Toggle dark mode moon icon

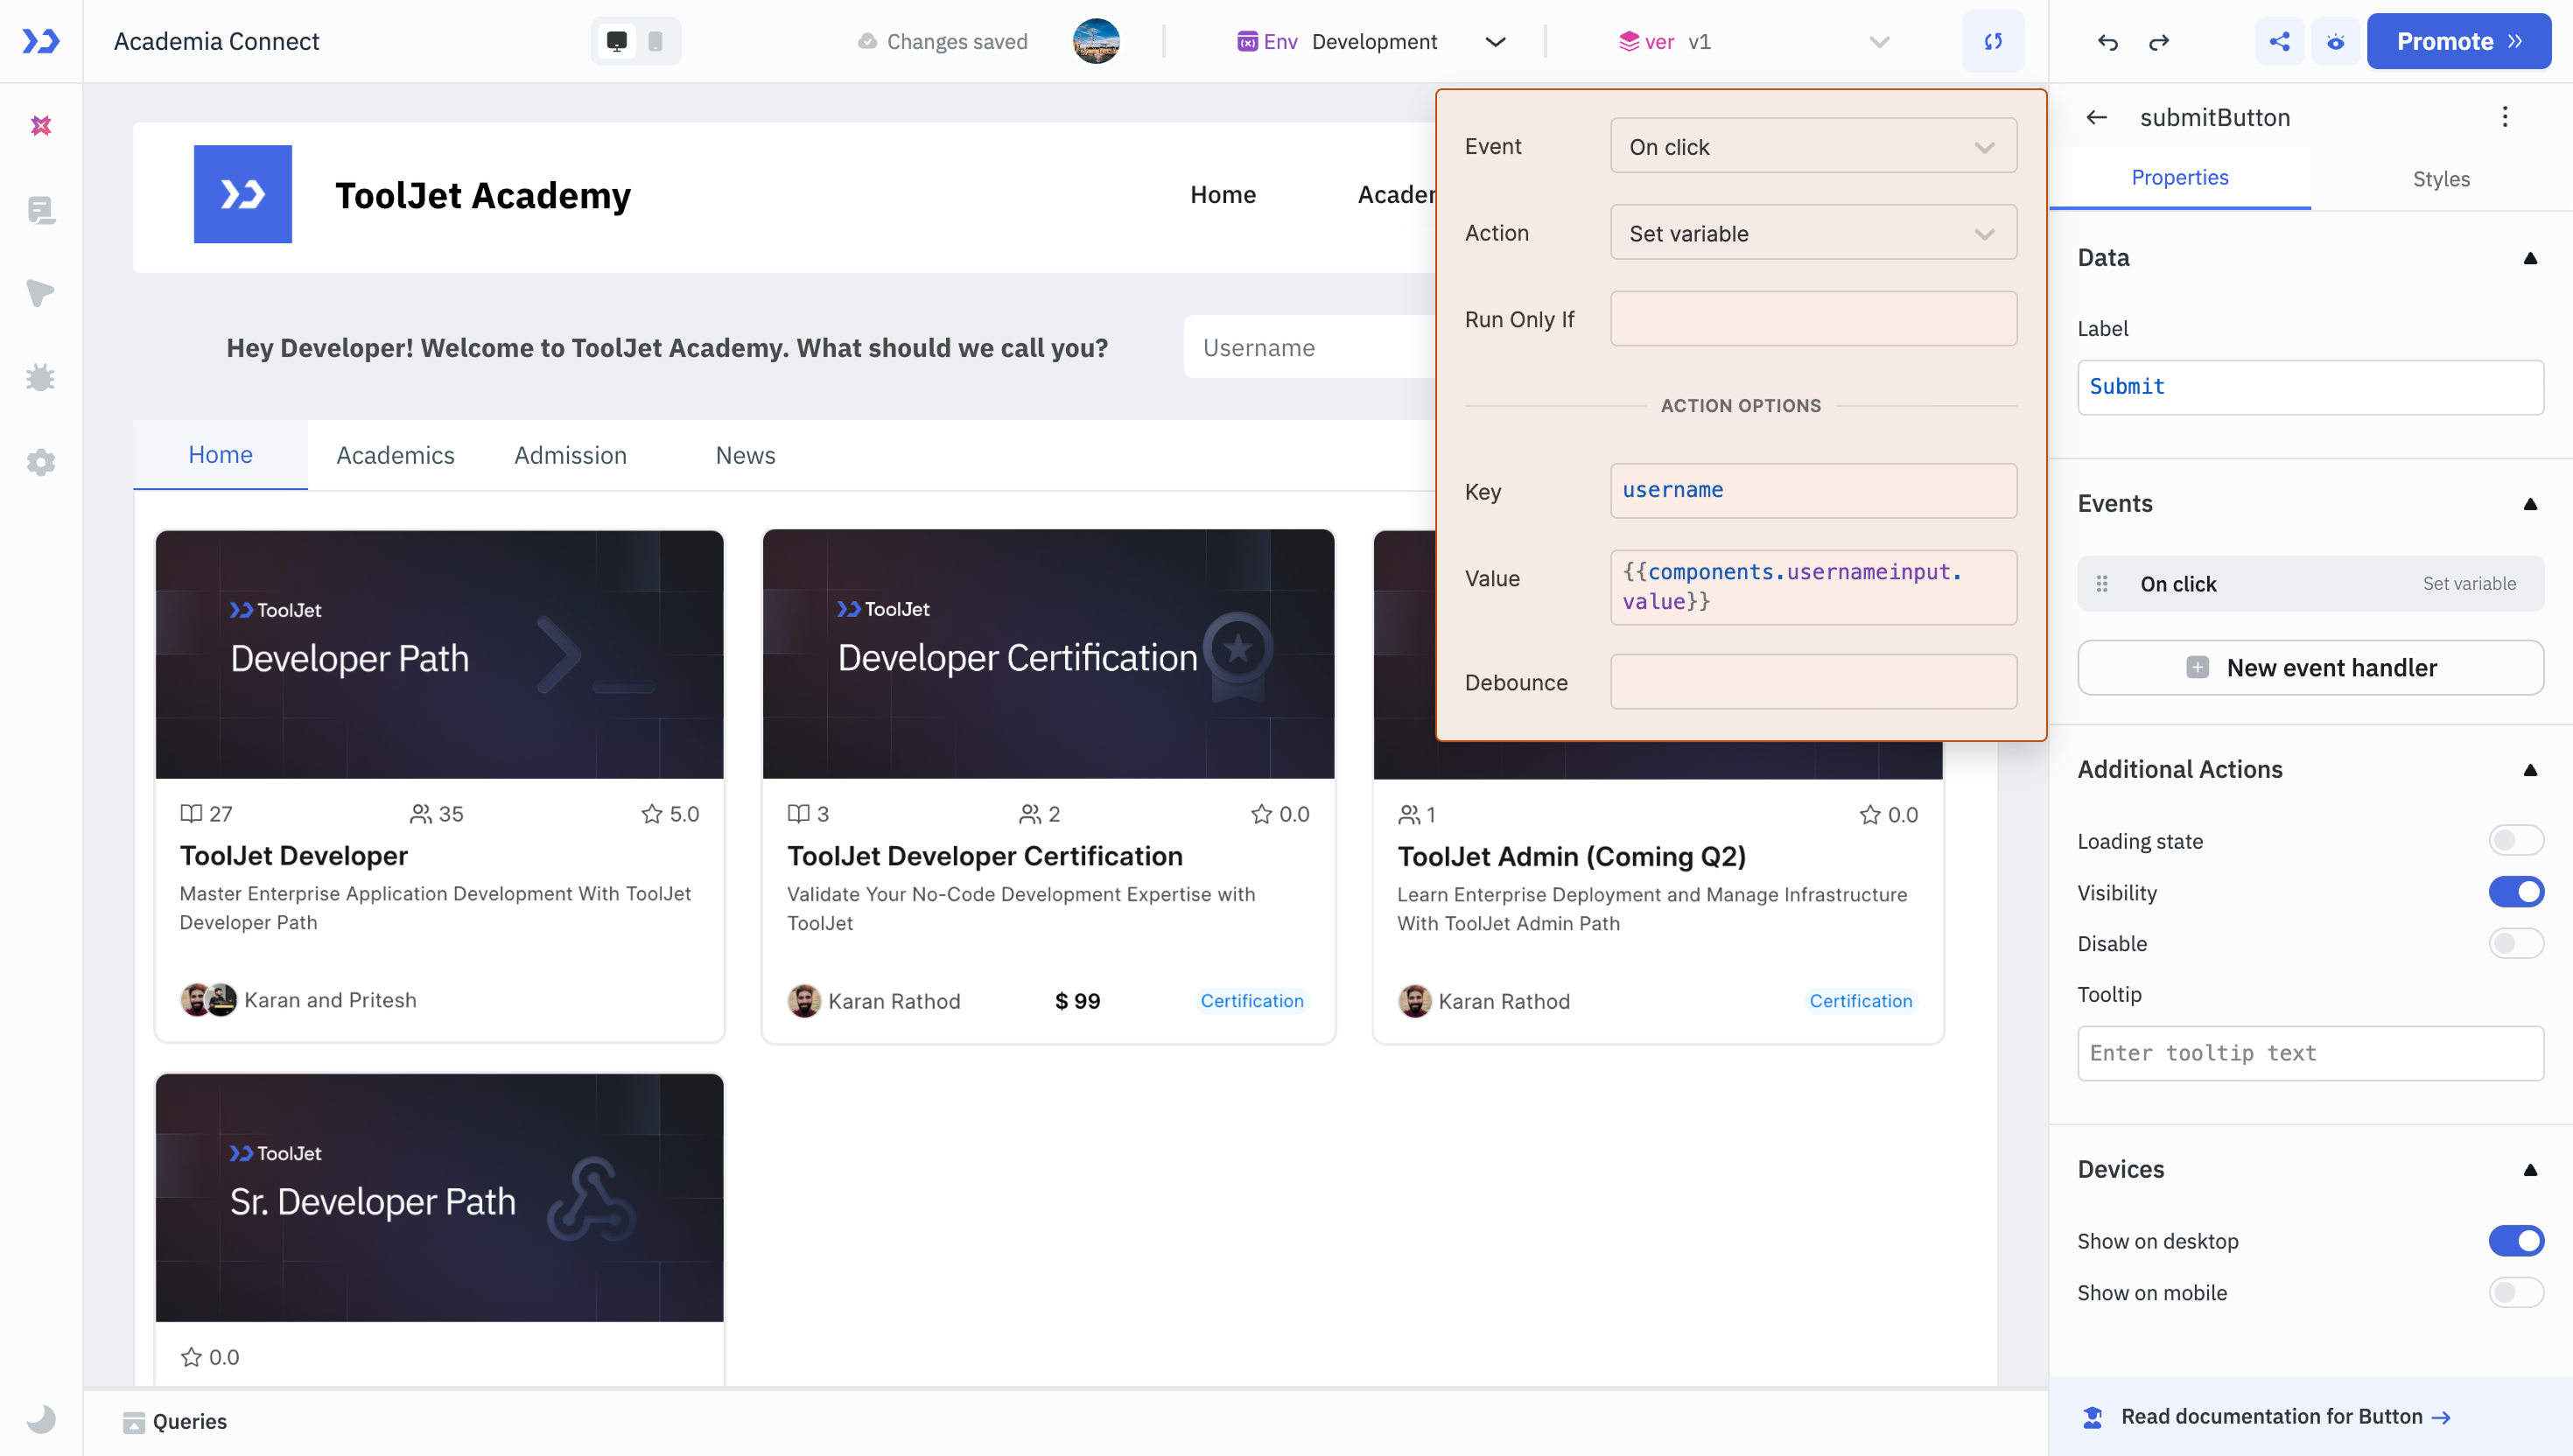point(41,1418)
